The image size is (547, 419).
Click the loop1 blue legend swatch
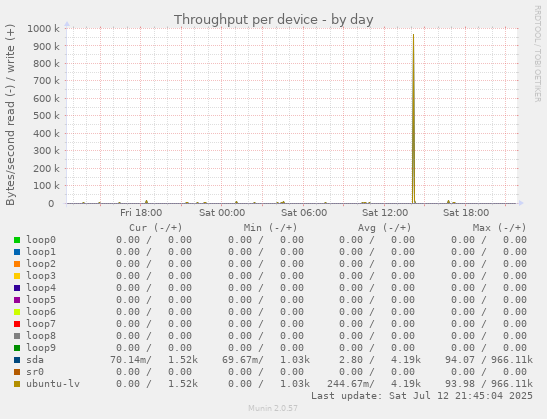click(x=17, y=252)
